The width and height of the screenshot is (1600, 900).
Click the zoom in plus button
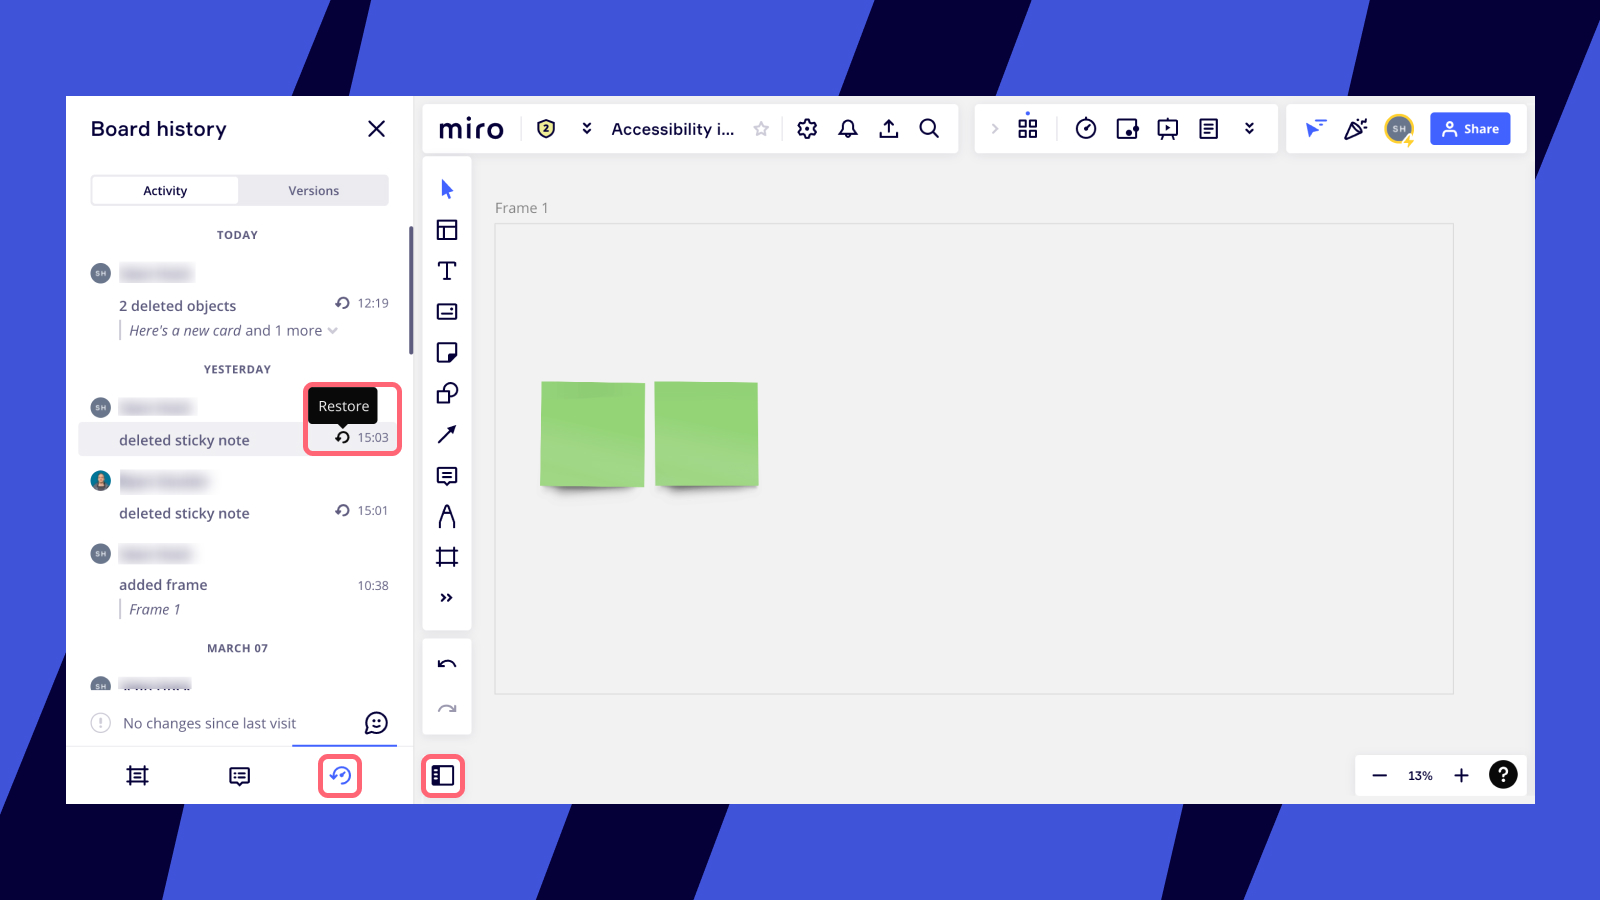pos(1461,776)
